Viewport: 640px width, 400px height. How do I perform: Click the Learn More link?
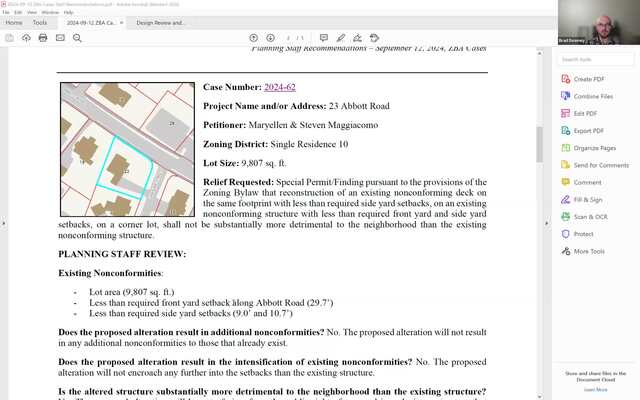coord(595,390)
